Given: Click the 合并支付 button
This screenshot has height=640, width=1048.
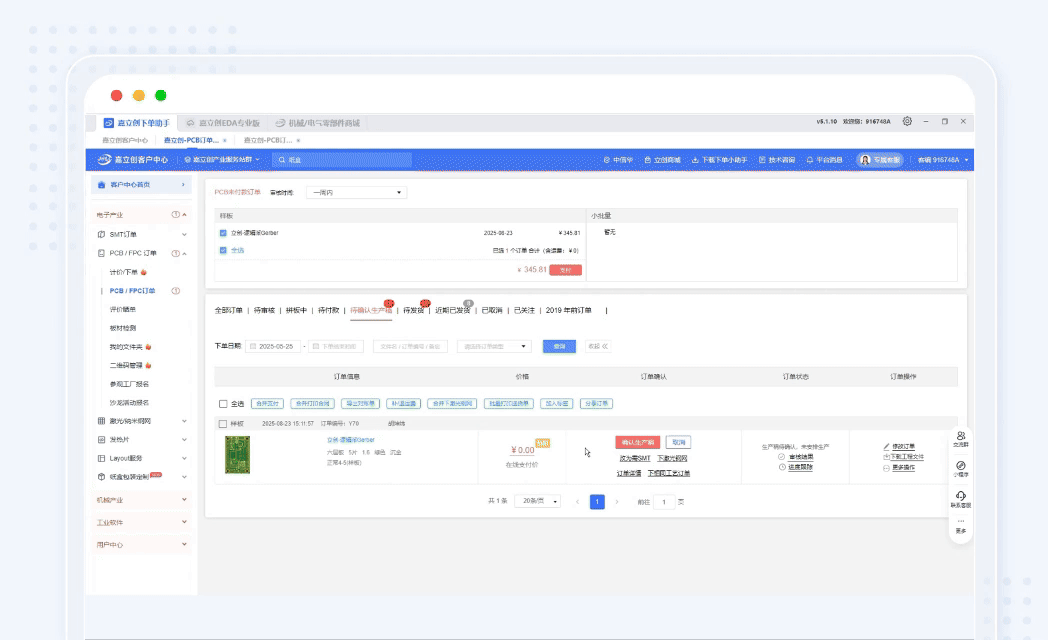Looking at the screenshot, I should coord(267,404).
